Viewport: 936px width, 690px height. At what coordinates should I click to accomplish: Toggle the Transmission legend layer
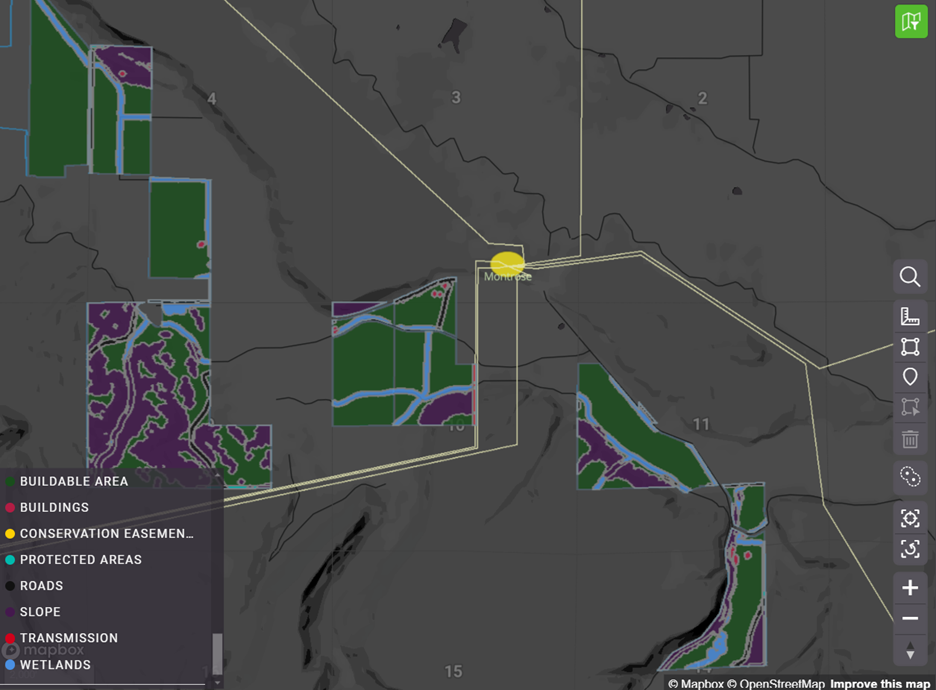(68, 638)
